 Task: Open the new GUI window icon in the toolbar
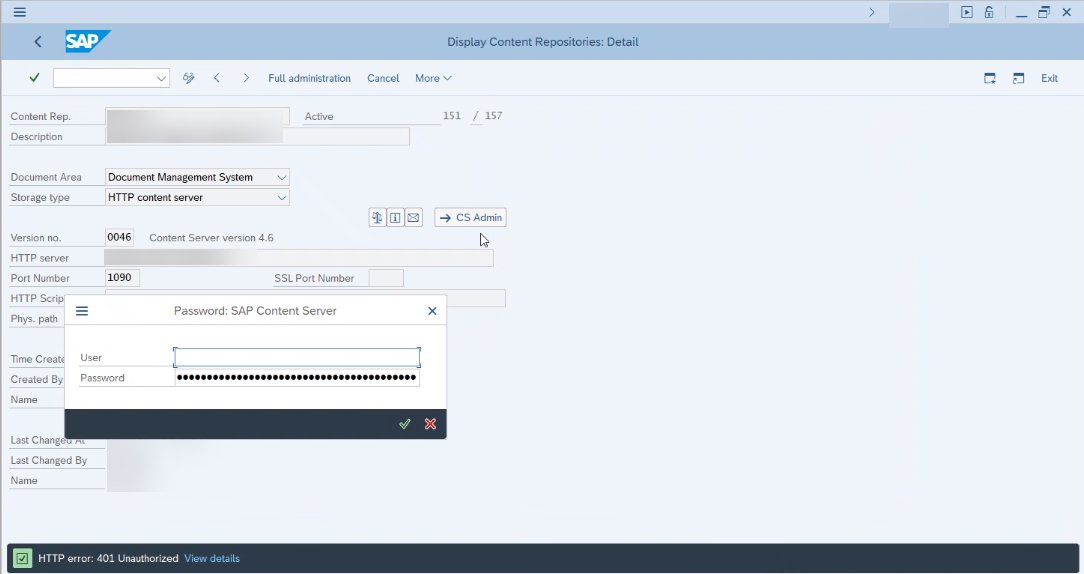click(990, 78)
